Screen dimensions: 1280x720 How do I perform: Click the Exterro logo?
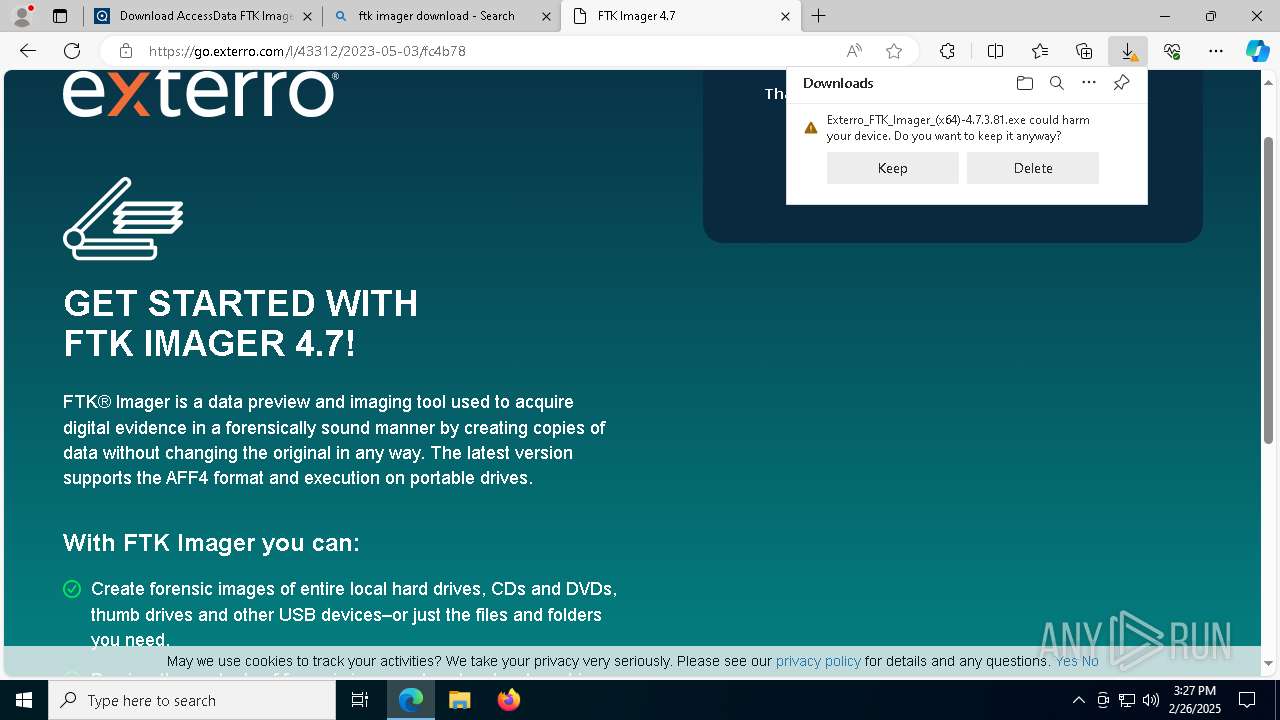200,93
